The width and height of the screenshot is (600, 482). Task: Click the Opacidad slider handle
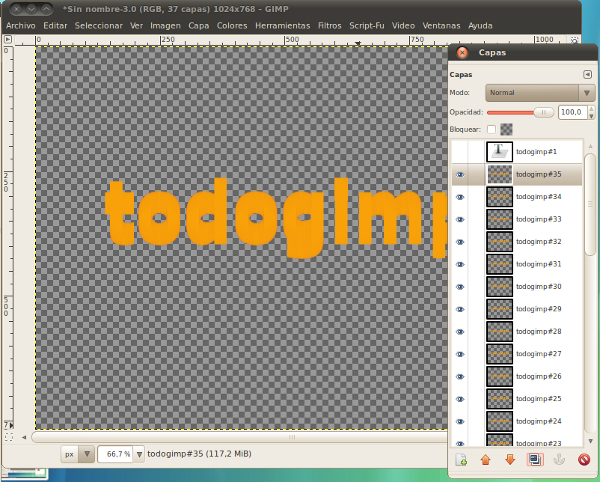pyautogui.click(x=543, y=113)
